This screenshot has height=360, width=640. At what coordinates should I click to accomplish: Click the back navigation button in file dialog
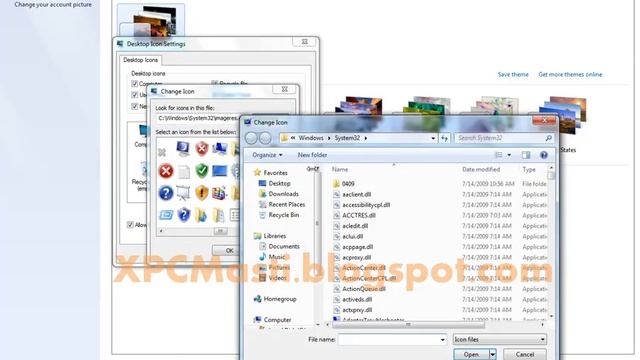pos(251,138)
